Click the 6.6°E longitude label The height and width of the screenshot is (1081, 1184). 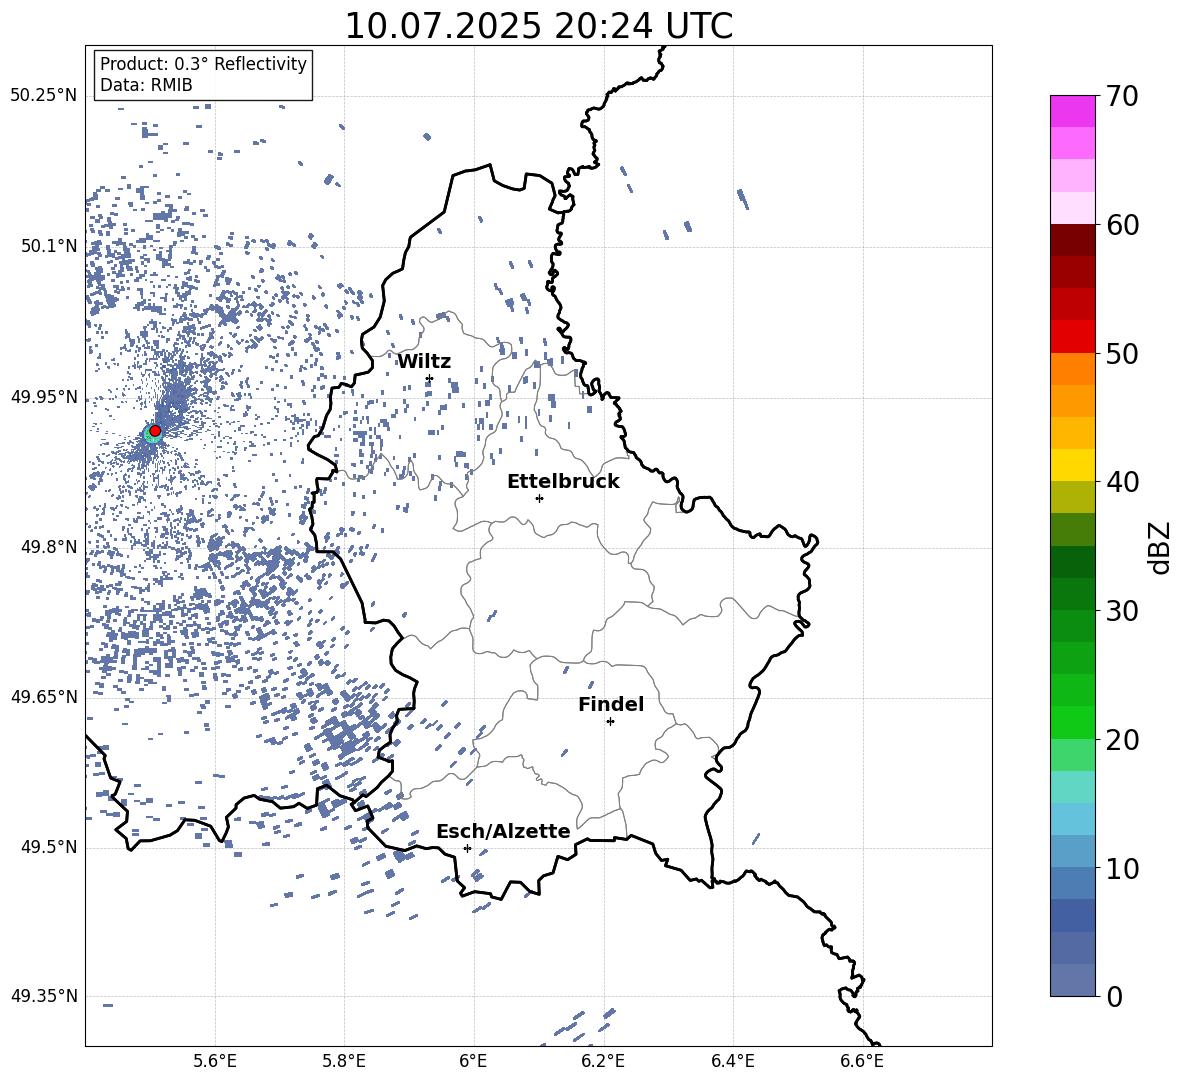pyautogui.click(x=862, y=1062)
